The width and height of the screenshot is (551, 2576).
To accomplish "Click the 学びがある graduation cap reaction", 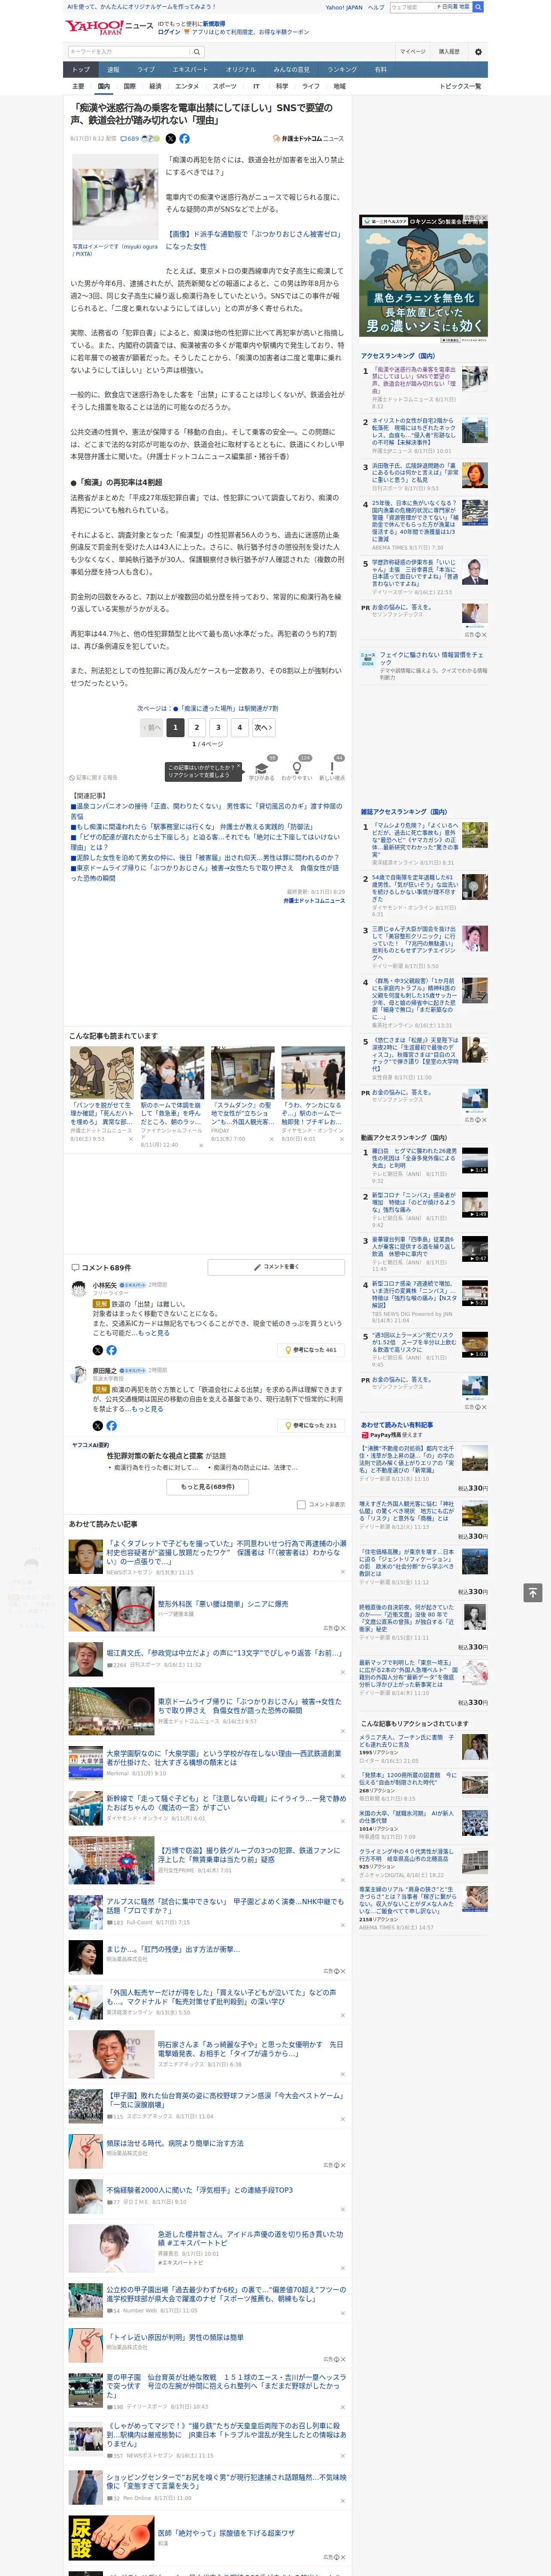I will pos(262,769).
